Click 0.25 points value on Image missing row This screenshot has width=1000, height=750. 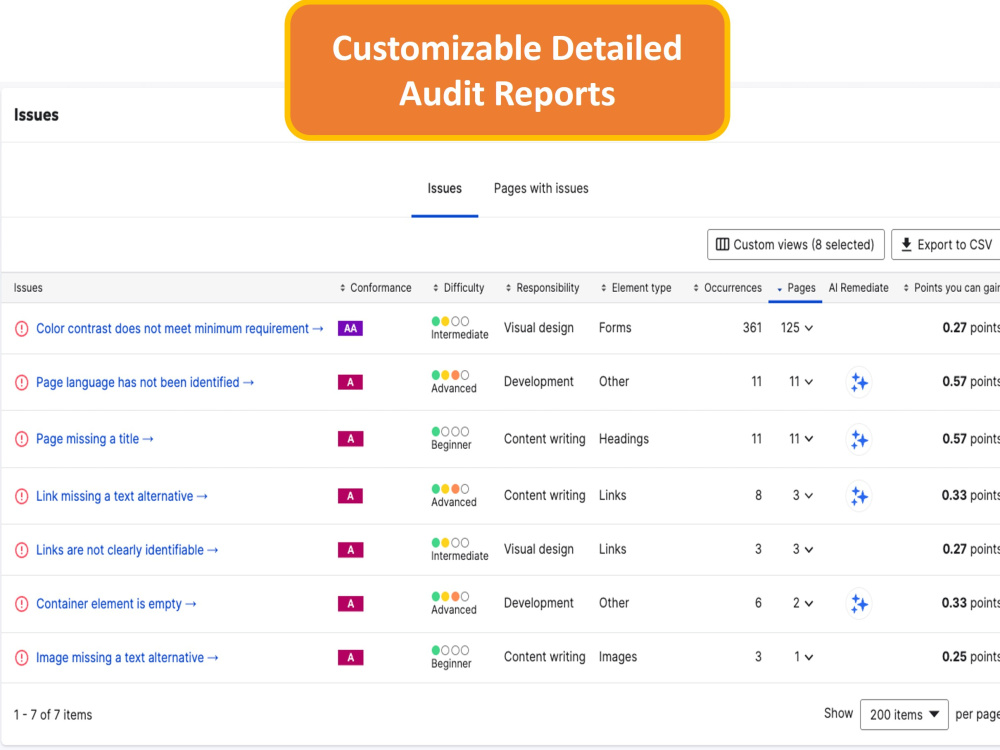971,657
